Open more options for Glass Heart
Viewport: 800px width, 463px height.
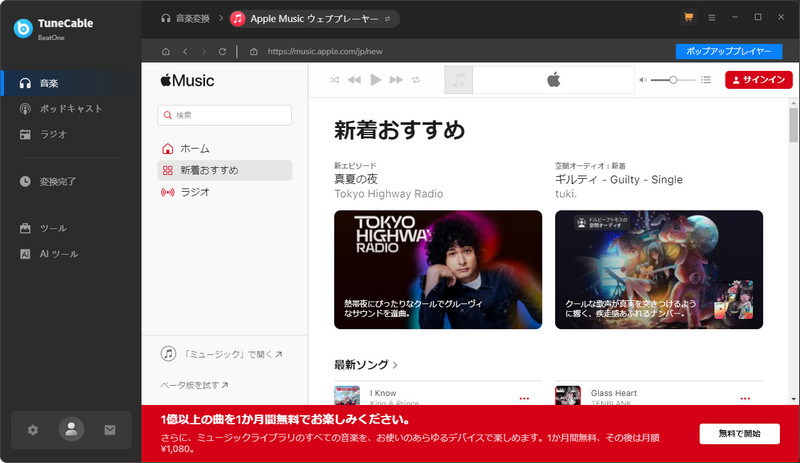point(745,398)
